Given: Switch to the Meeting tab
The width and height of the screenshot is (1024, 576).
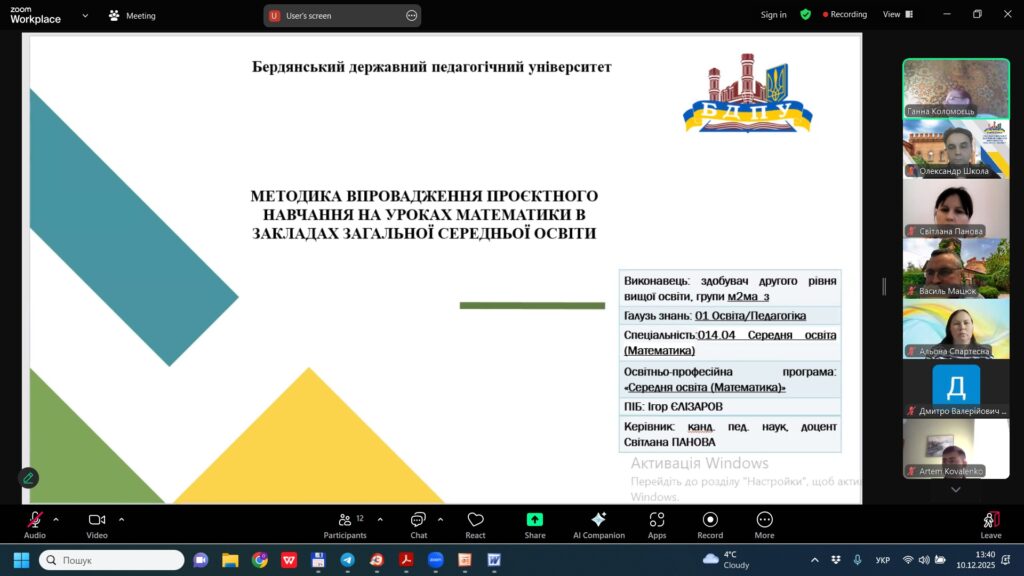Looking at the screenshot, I should 132,16.
